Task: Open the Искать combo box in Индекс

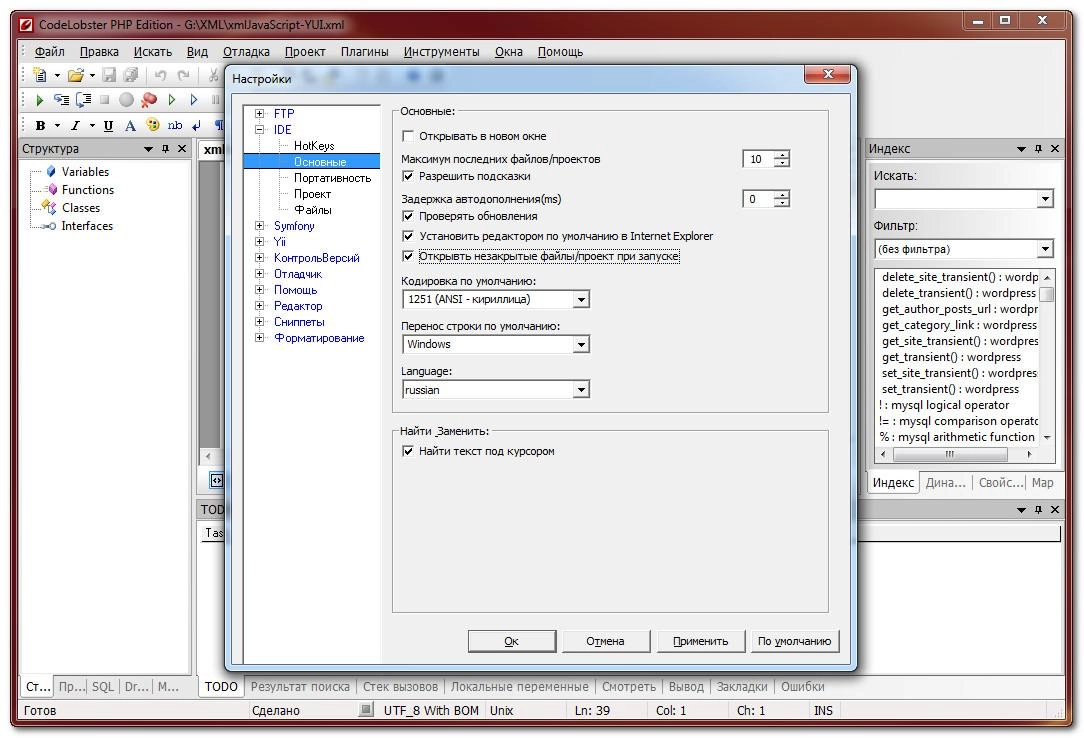Action: [1045, 200]
